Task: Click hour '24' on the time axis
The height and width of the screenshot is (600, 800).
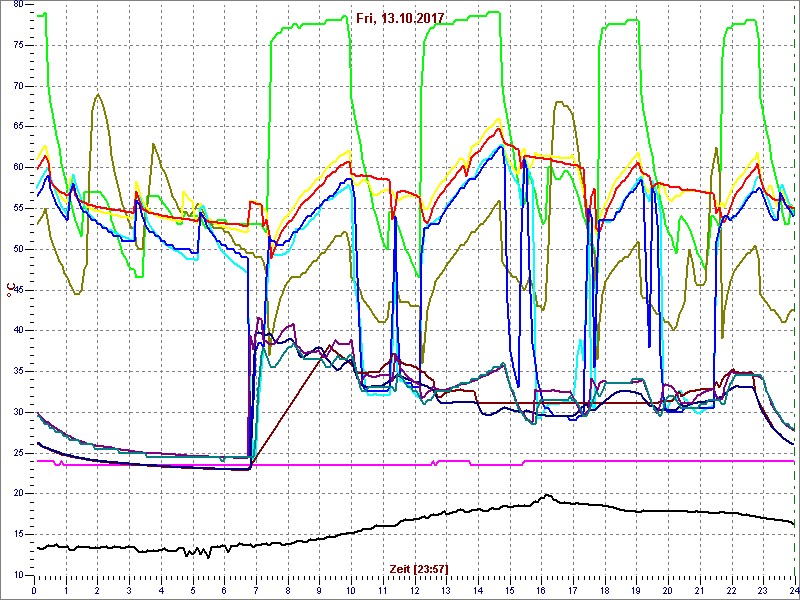Action: (793, 590)
